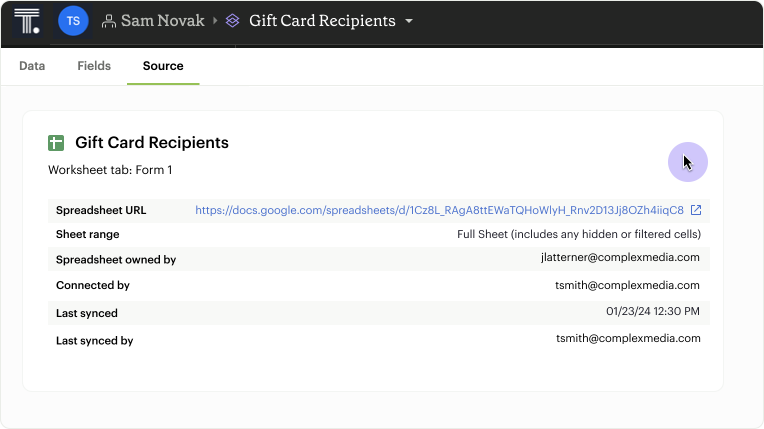This screenshot has width=764, height=429.
Task: Open the TS user avatar
Action: pyautogui.click(x=73, y=21)
